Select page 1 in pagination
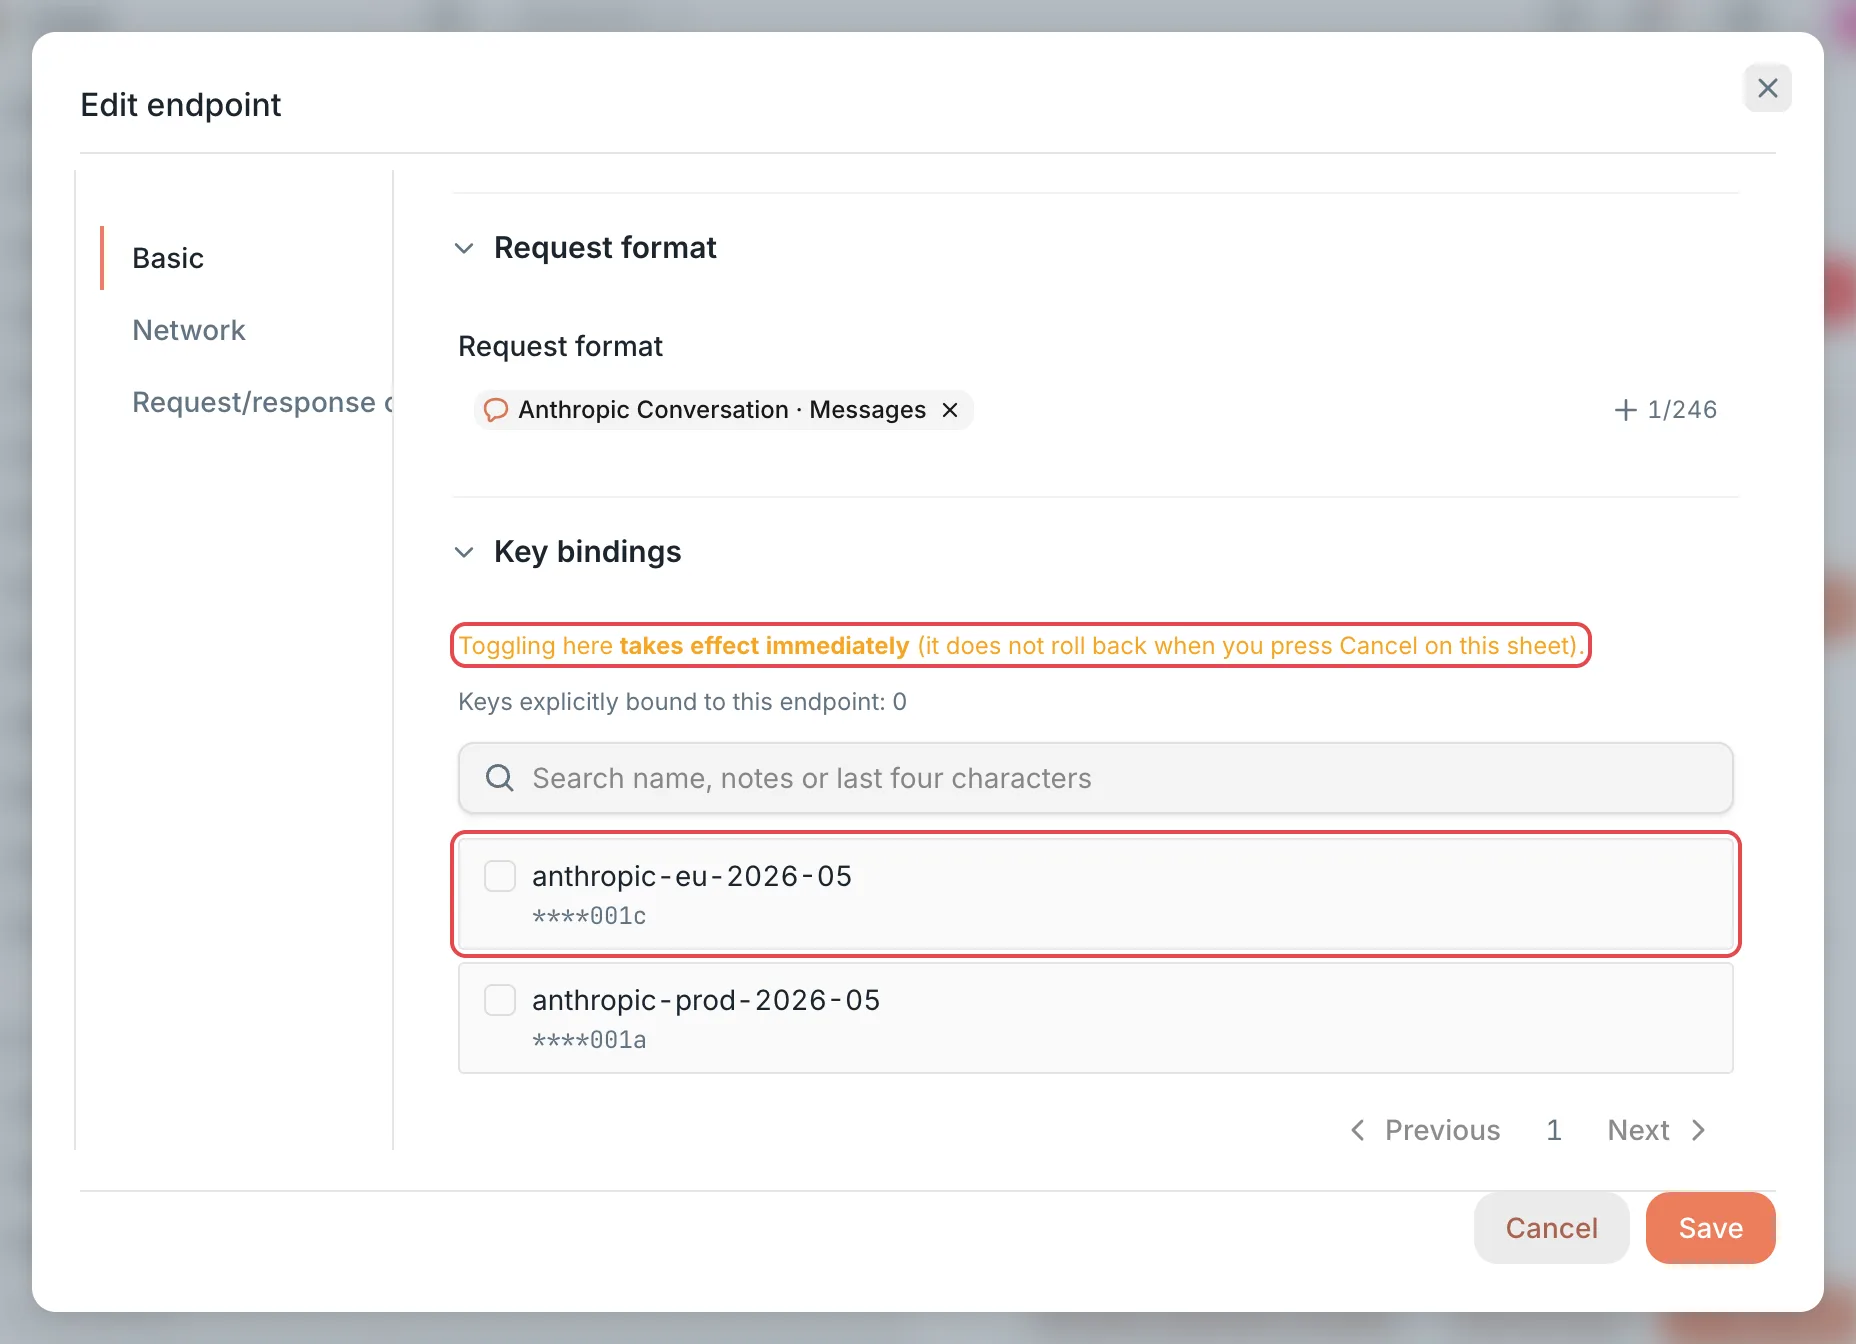The width and height of the screenshot is (1856, 1344). [x=1554, y=1130]
